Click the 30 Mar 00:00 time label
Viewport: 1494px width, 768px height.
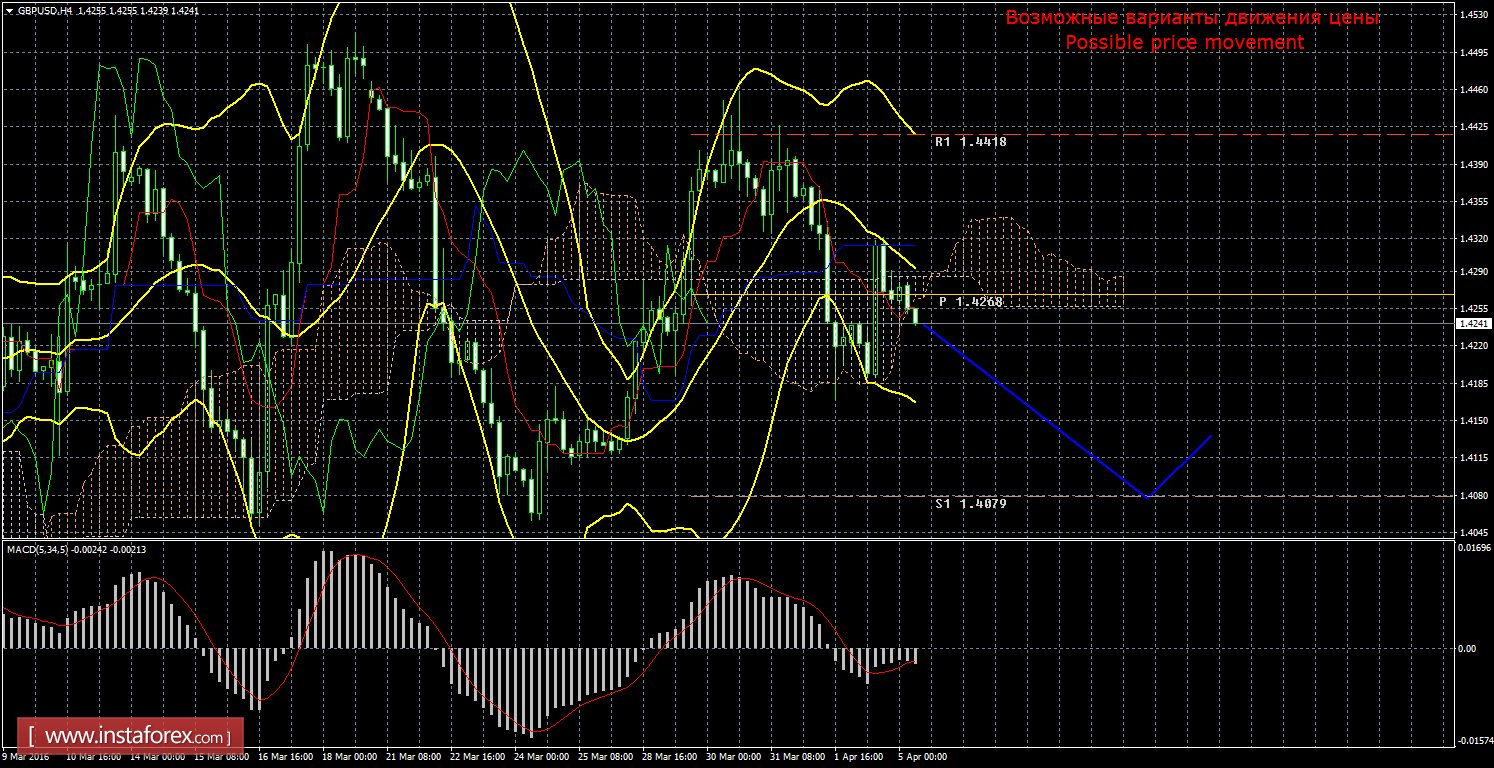pyautogui.click(x=734, y=758)
